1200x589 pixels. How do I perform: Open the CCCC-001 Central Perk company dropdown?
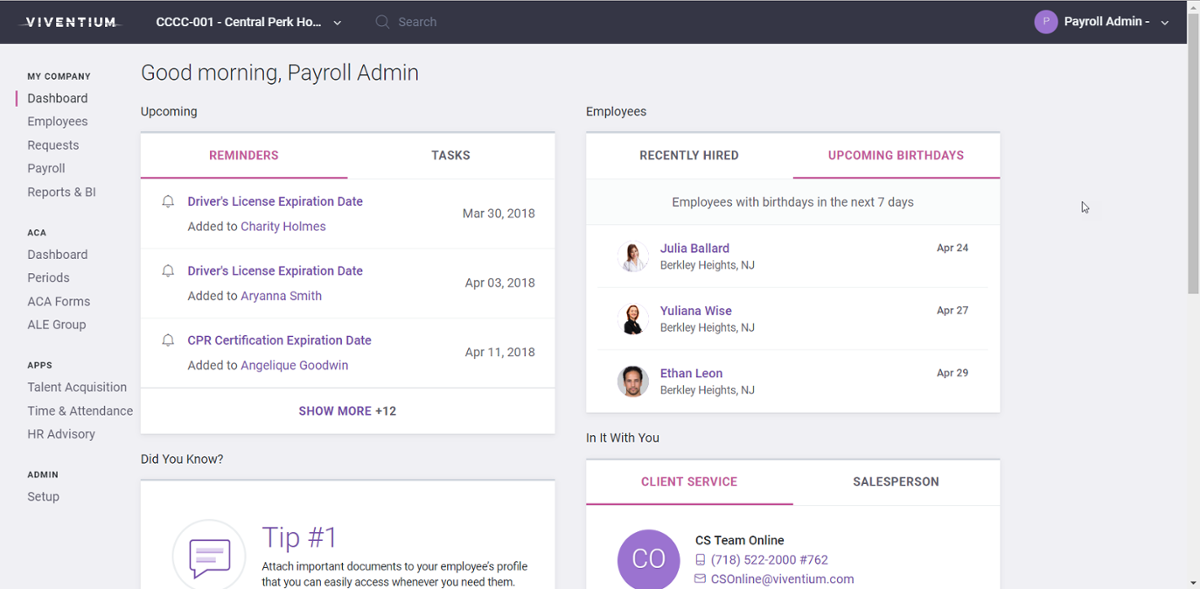[x=337, y=21]
